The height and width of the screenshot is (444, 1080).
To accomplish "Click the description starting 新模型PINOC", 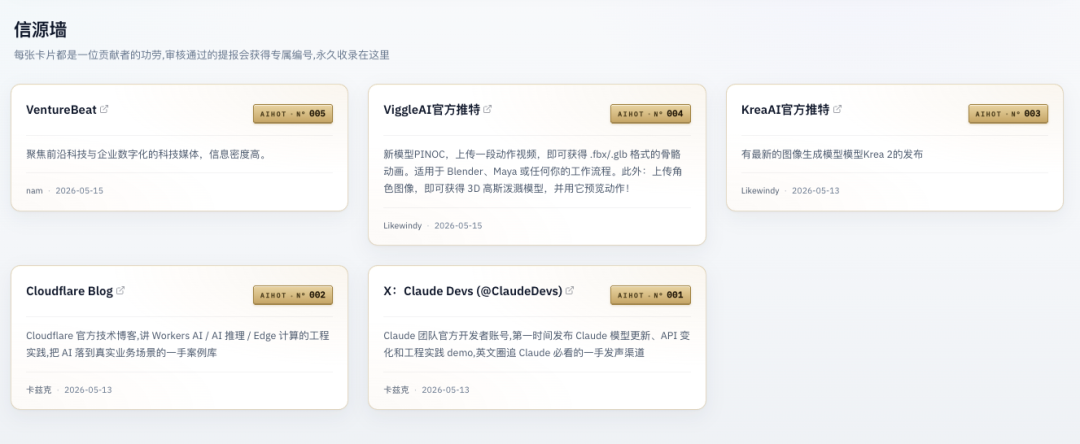I will (x=532, y=171).
